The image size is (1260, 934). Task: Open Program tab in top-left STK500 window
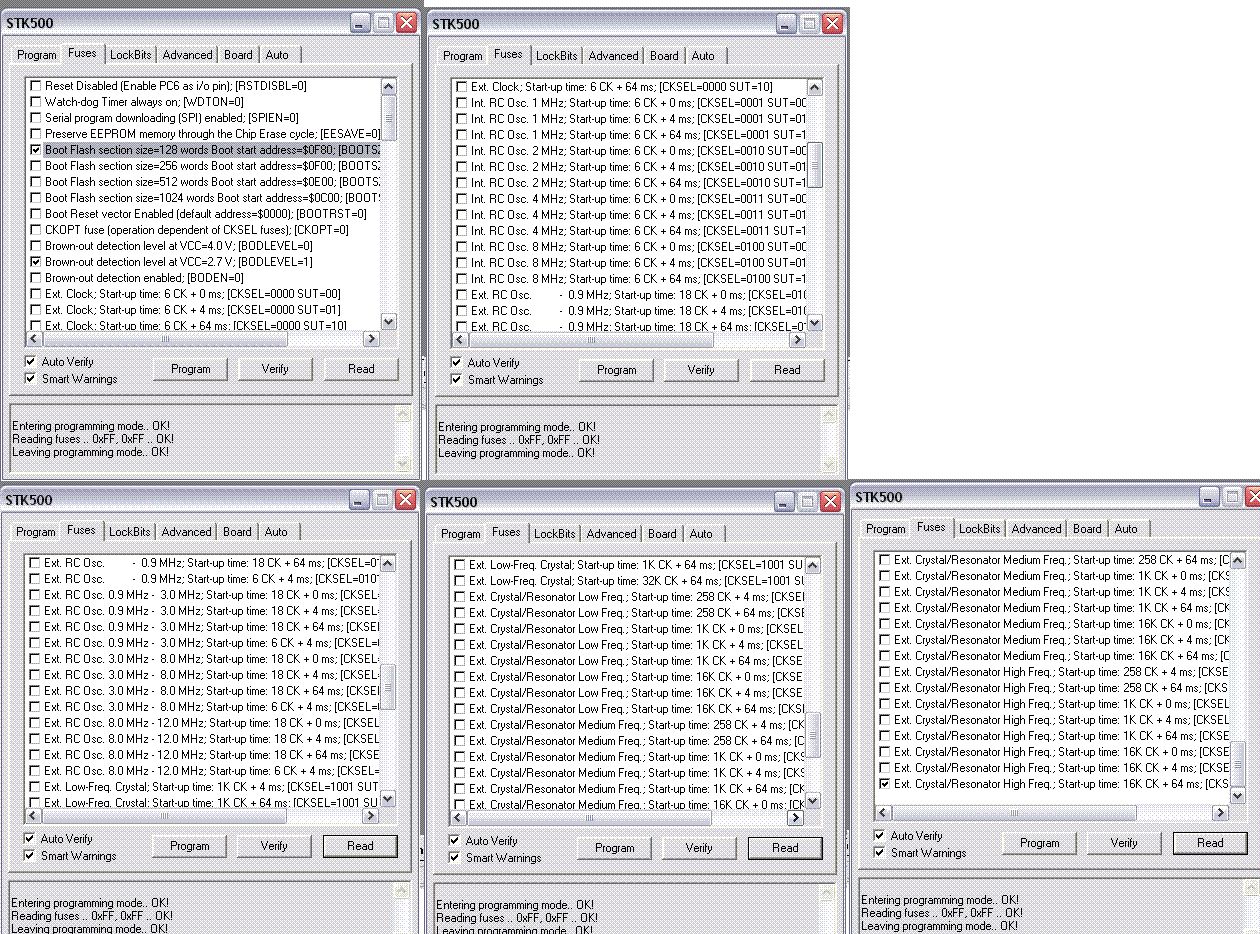(x=36, y=55)
